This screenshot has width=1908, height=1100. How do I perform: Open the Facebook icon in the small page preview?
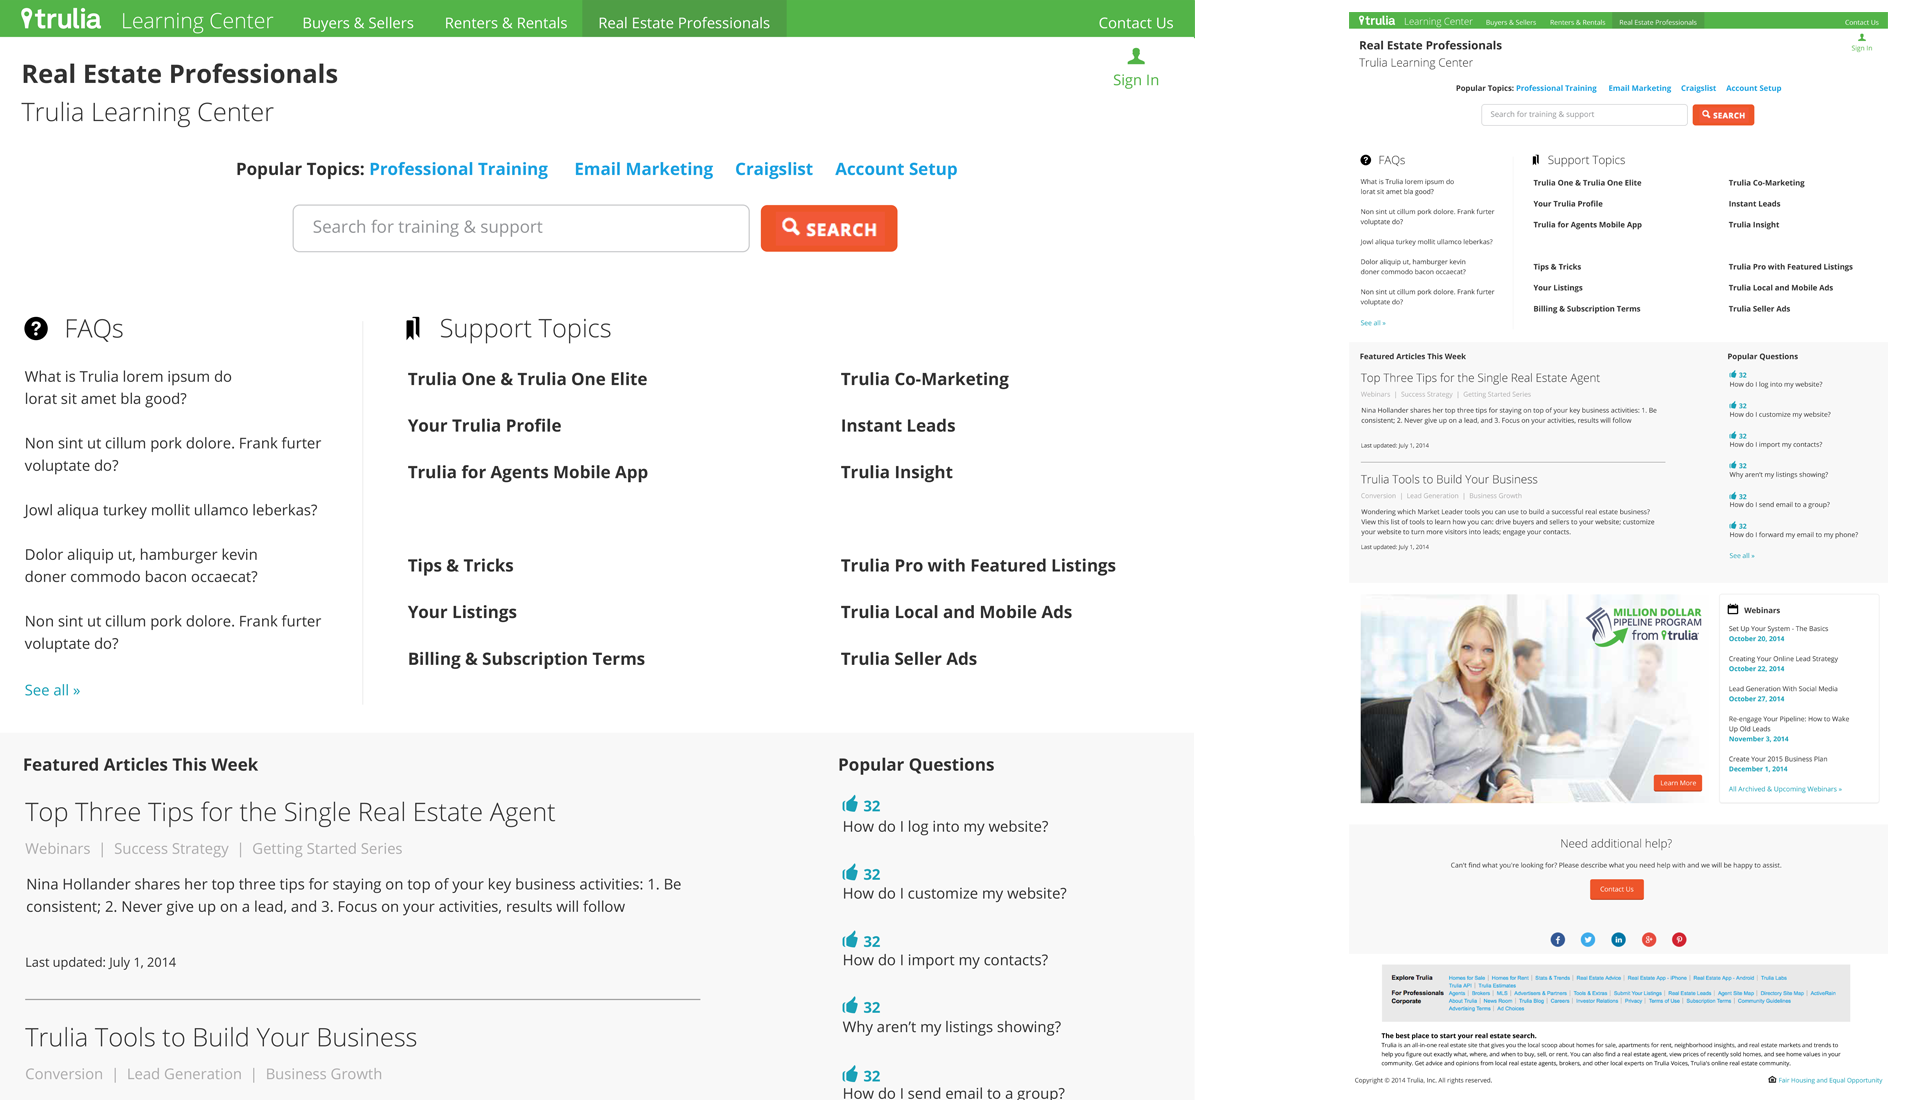tap(1557, 939)
